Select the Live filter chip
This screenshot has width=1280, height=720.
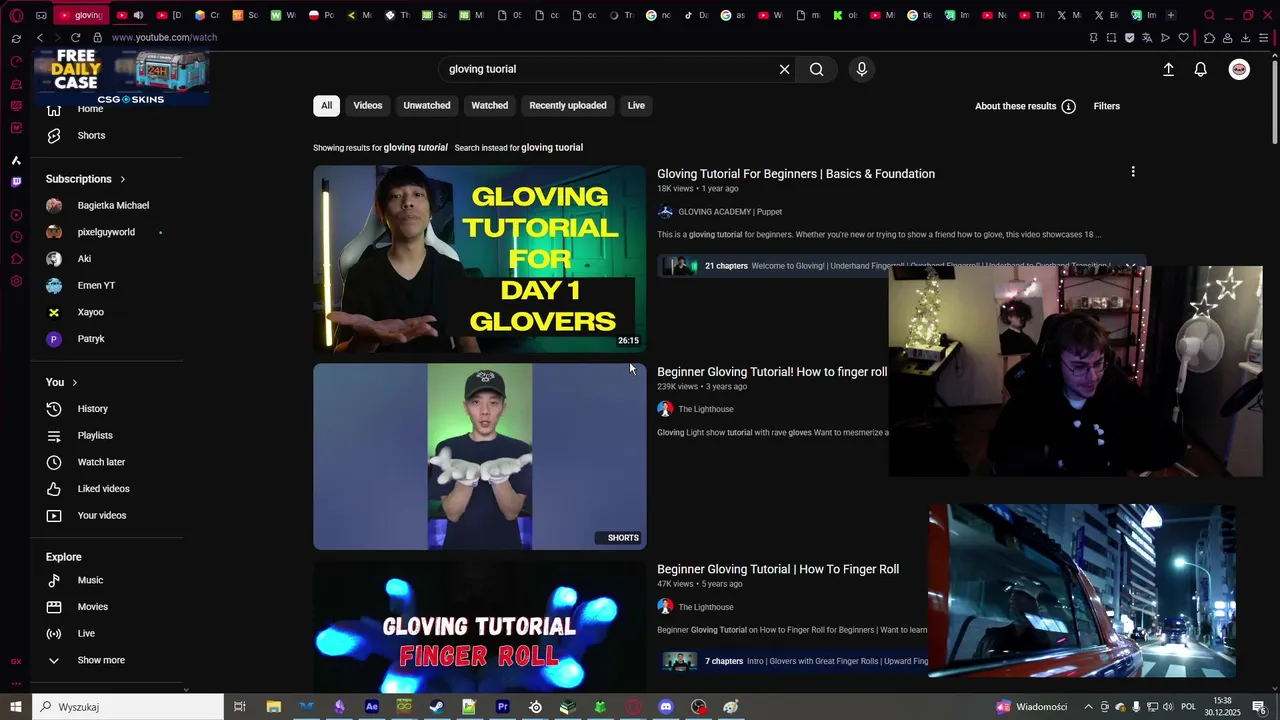coord(636,105)
